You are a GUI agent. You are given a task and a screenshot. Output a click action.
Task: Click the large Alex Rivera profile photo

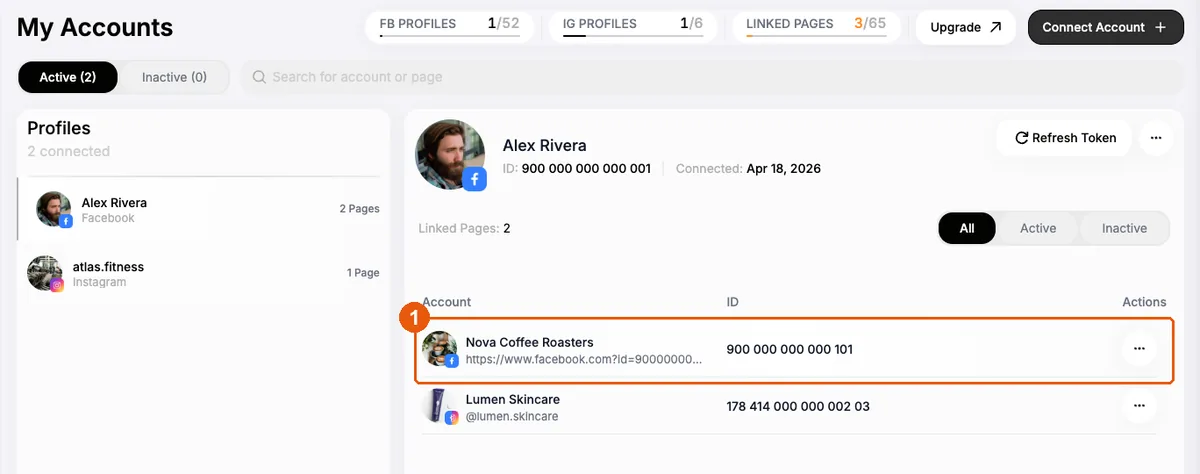[x=450, y=154]
